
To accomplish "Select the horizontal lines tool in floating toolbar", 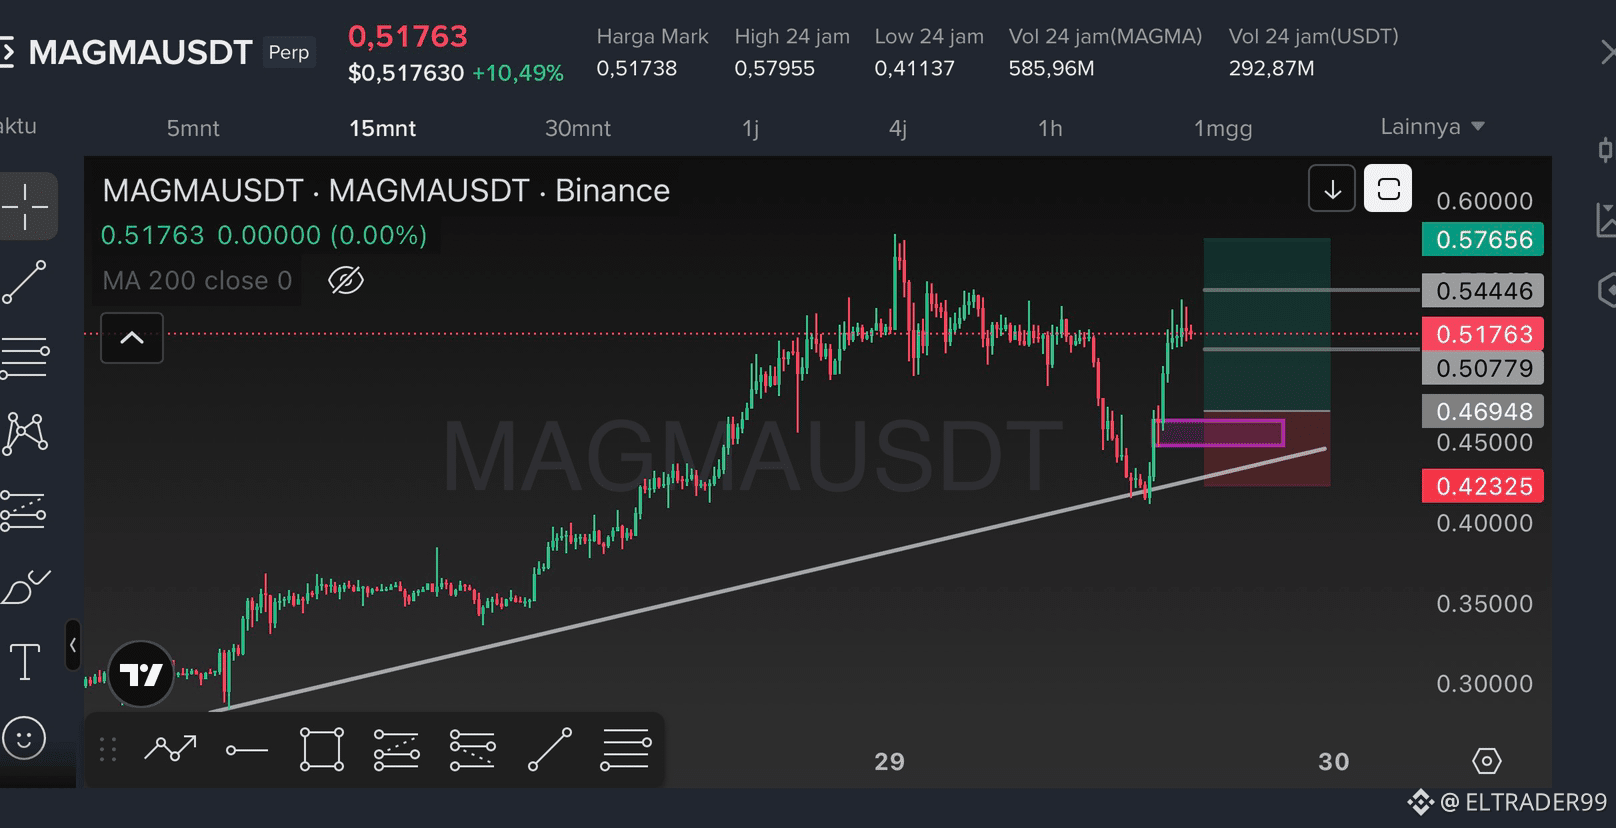I will pyautogui.click(x=626, y=749).
